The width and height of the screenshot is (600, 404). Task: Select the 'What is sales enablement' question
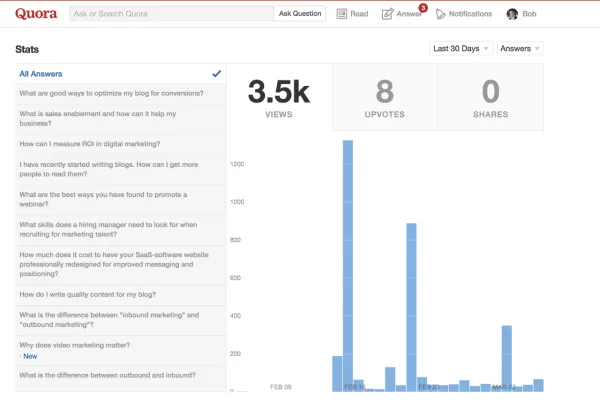point(121,119)
